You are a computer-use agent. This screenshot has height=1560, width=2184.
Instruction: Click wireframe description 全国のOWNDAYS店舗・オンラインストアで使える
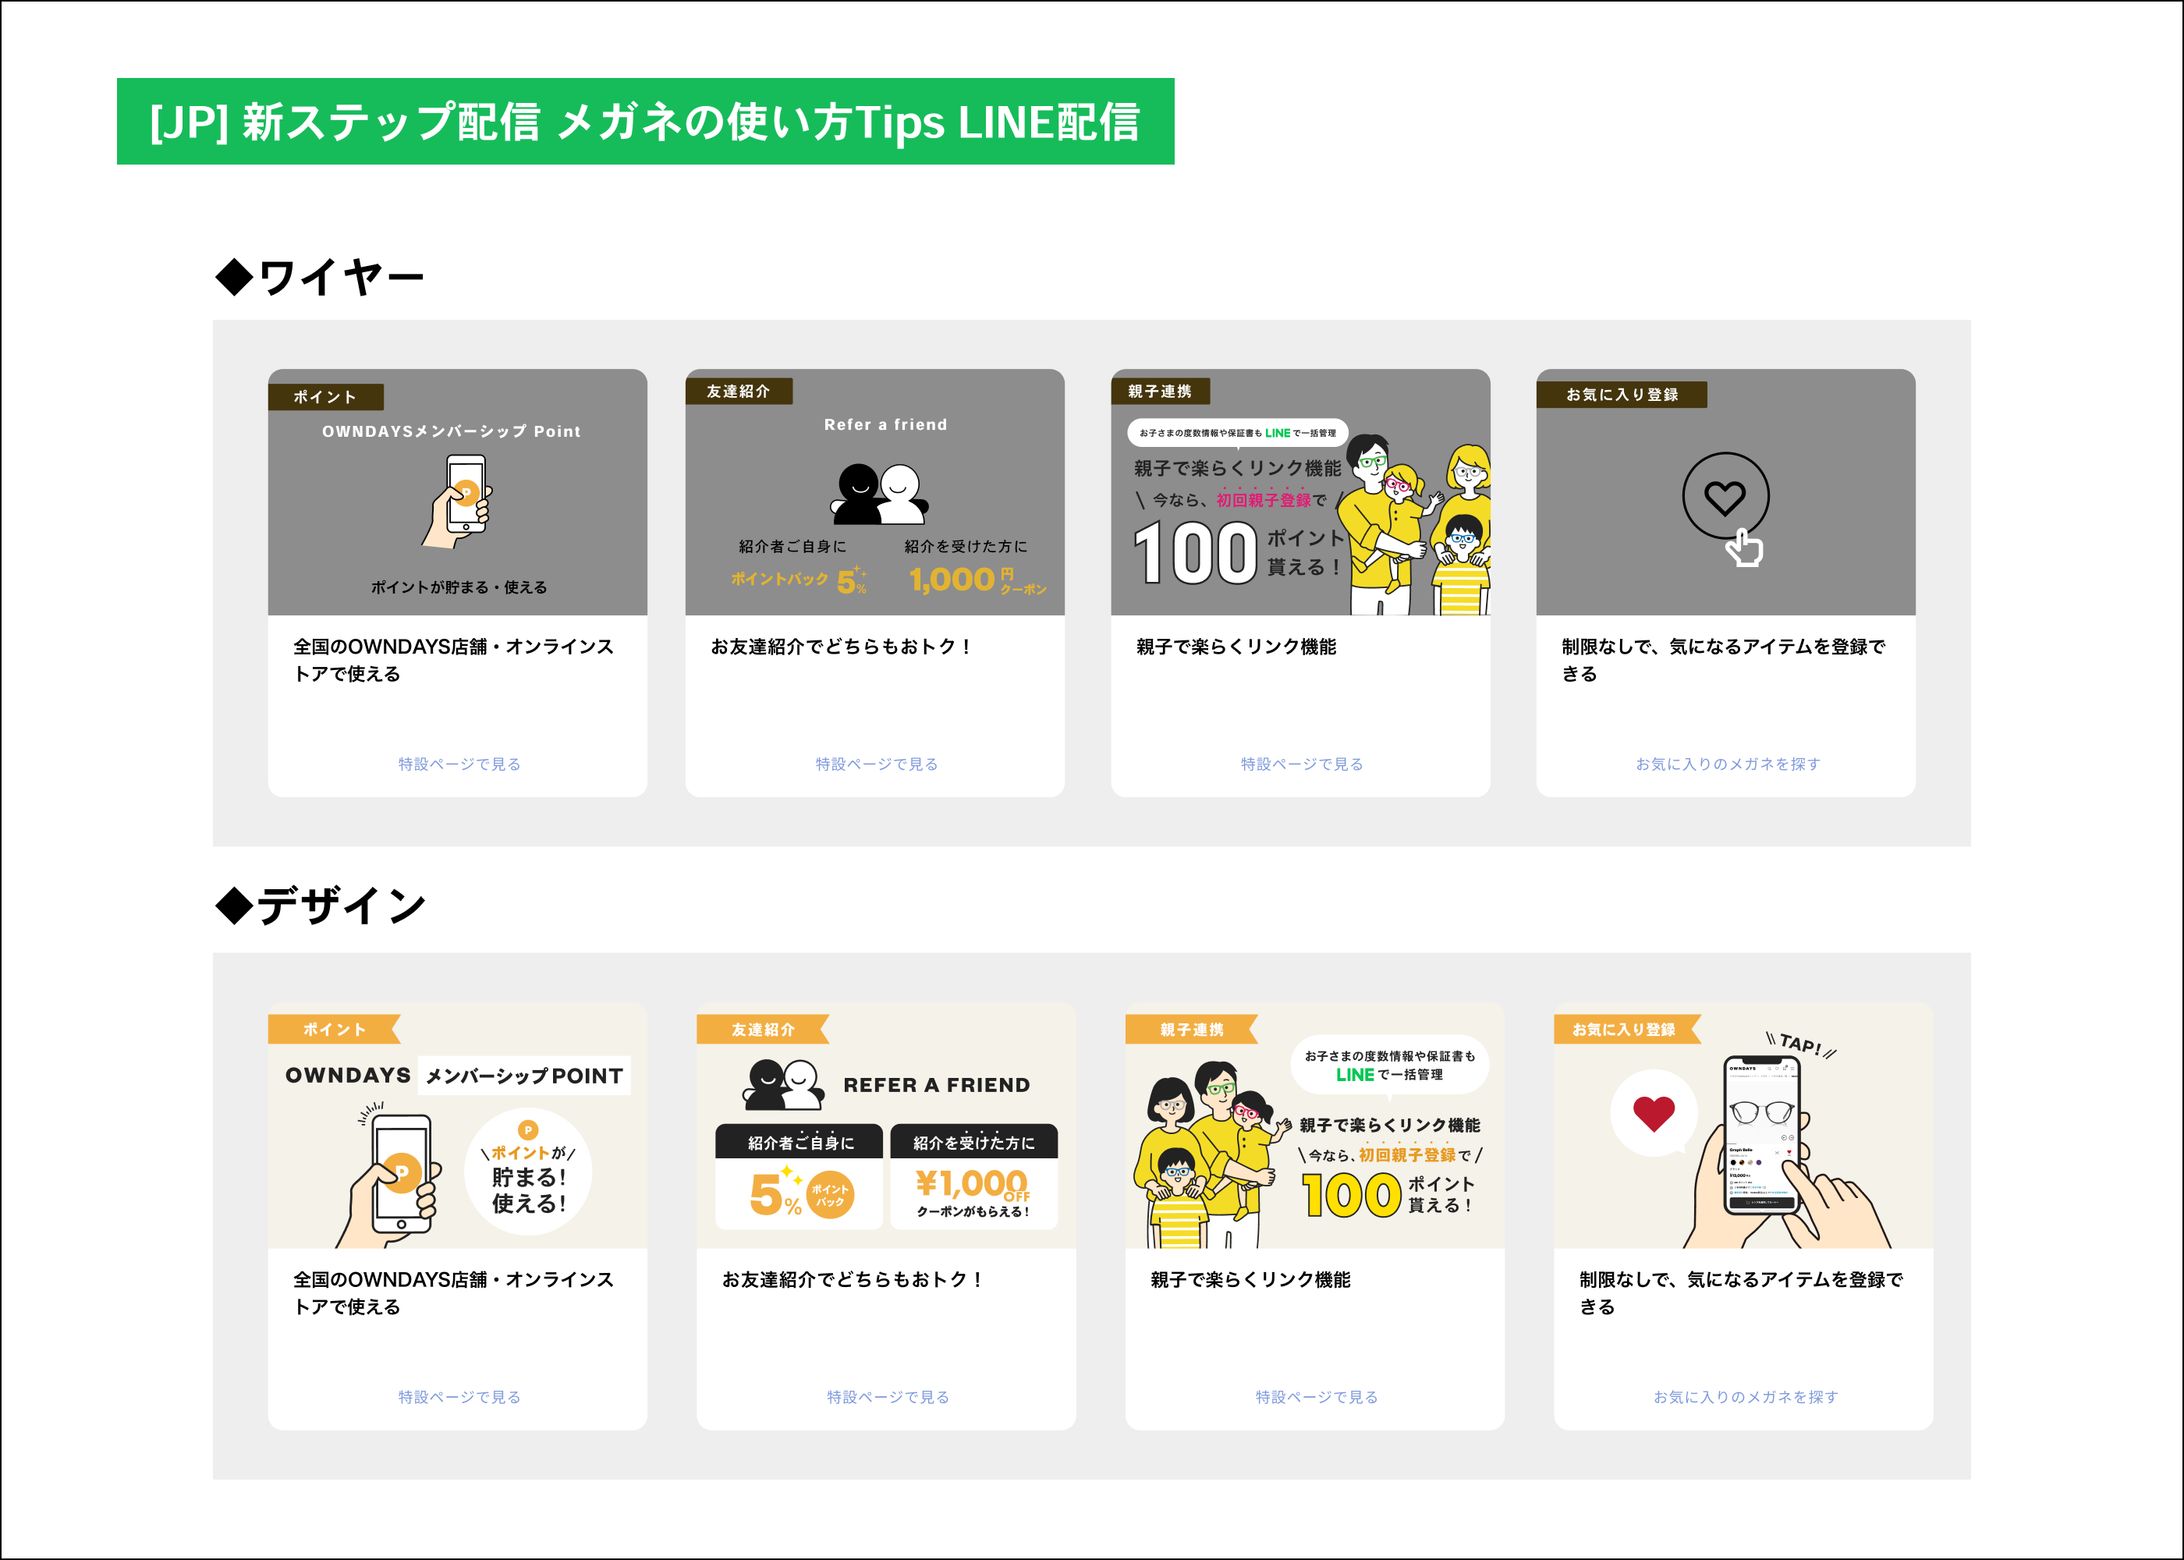pos(453,660)
